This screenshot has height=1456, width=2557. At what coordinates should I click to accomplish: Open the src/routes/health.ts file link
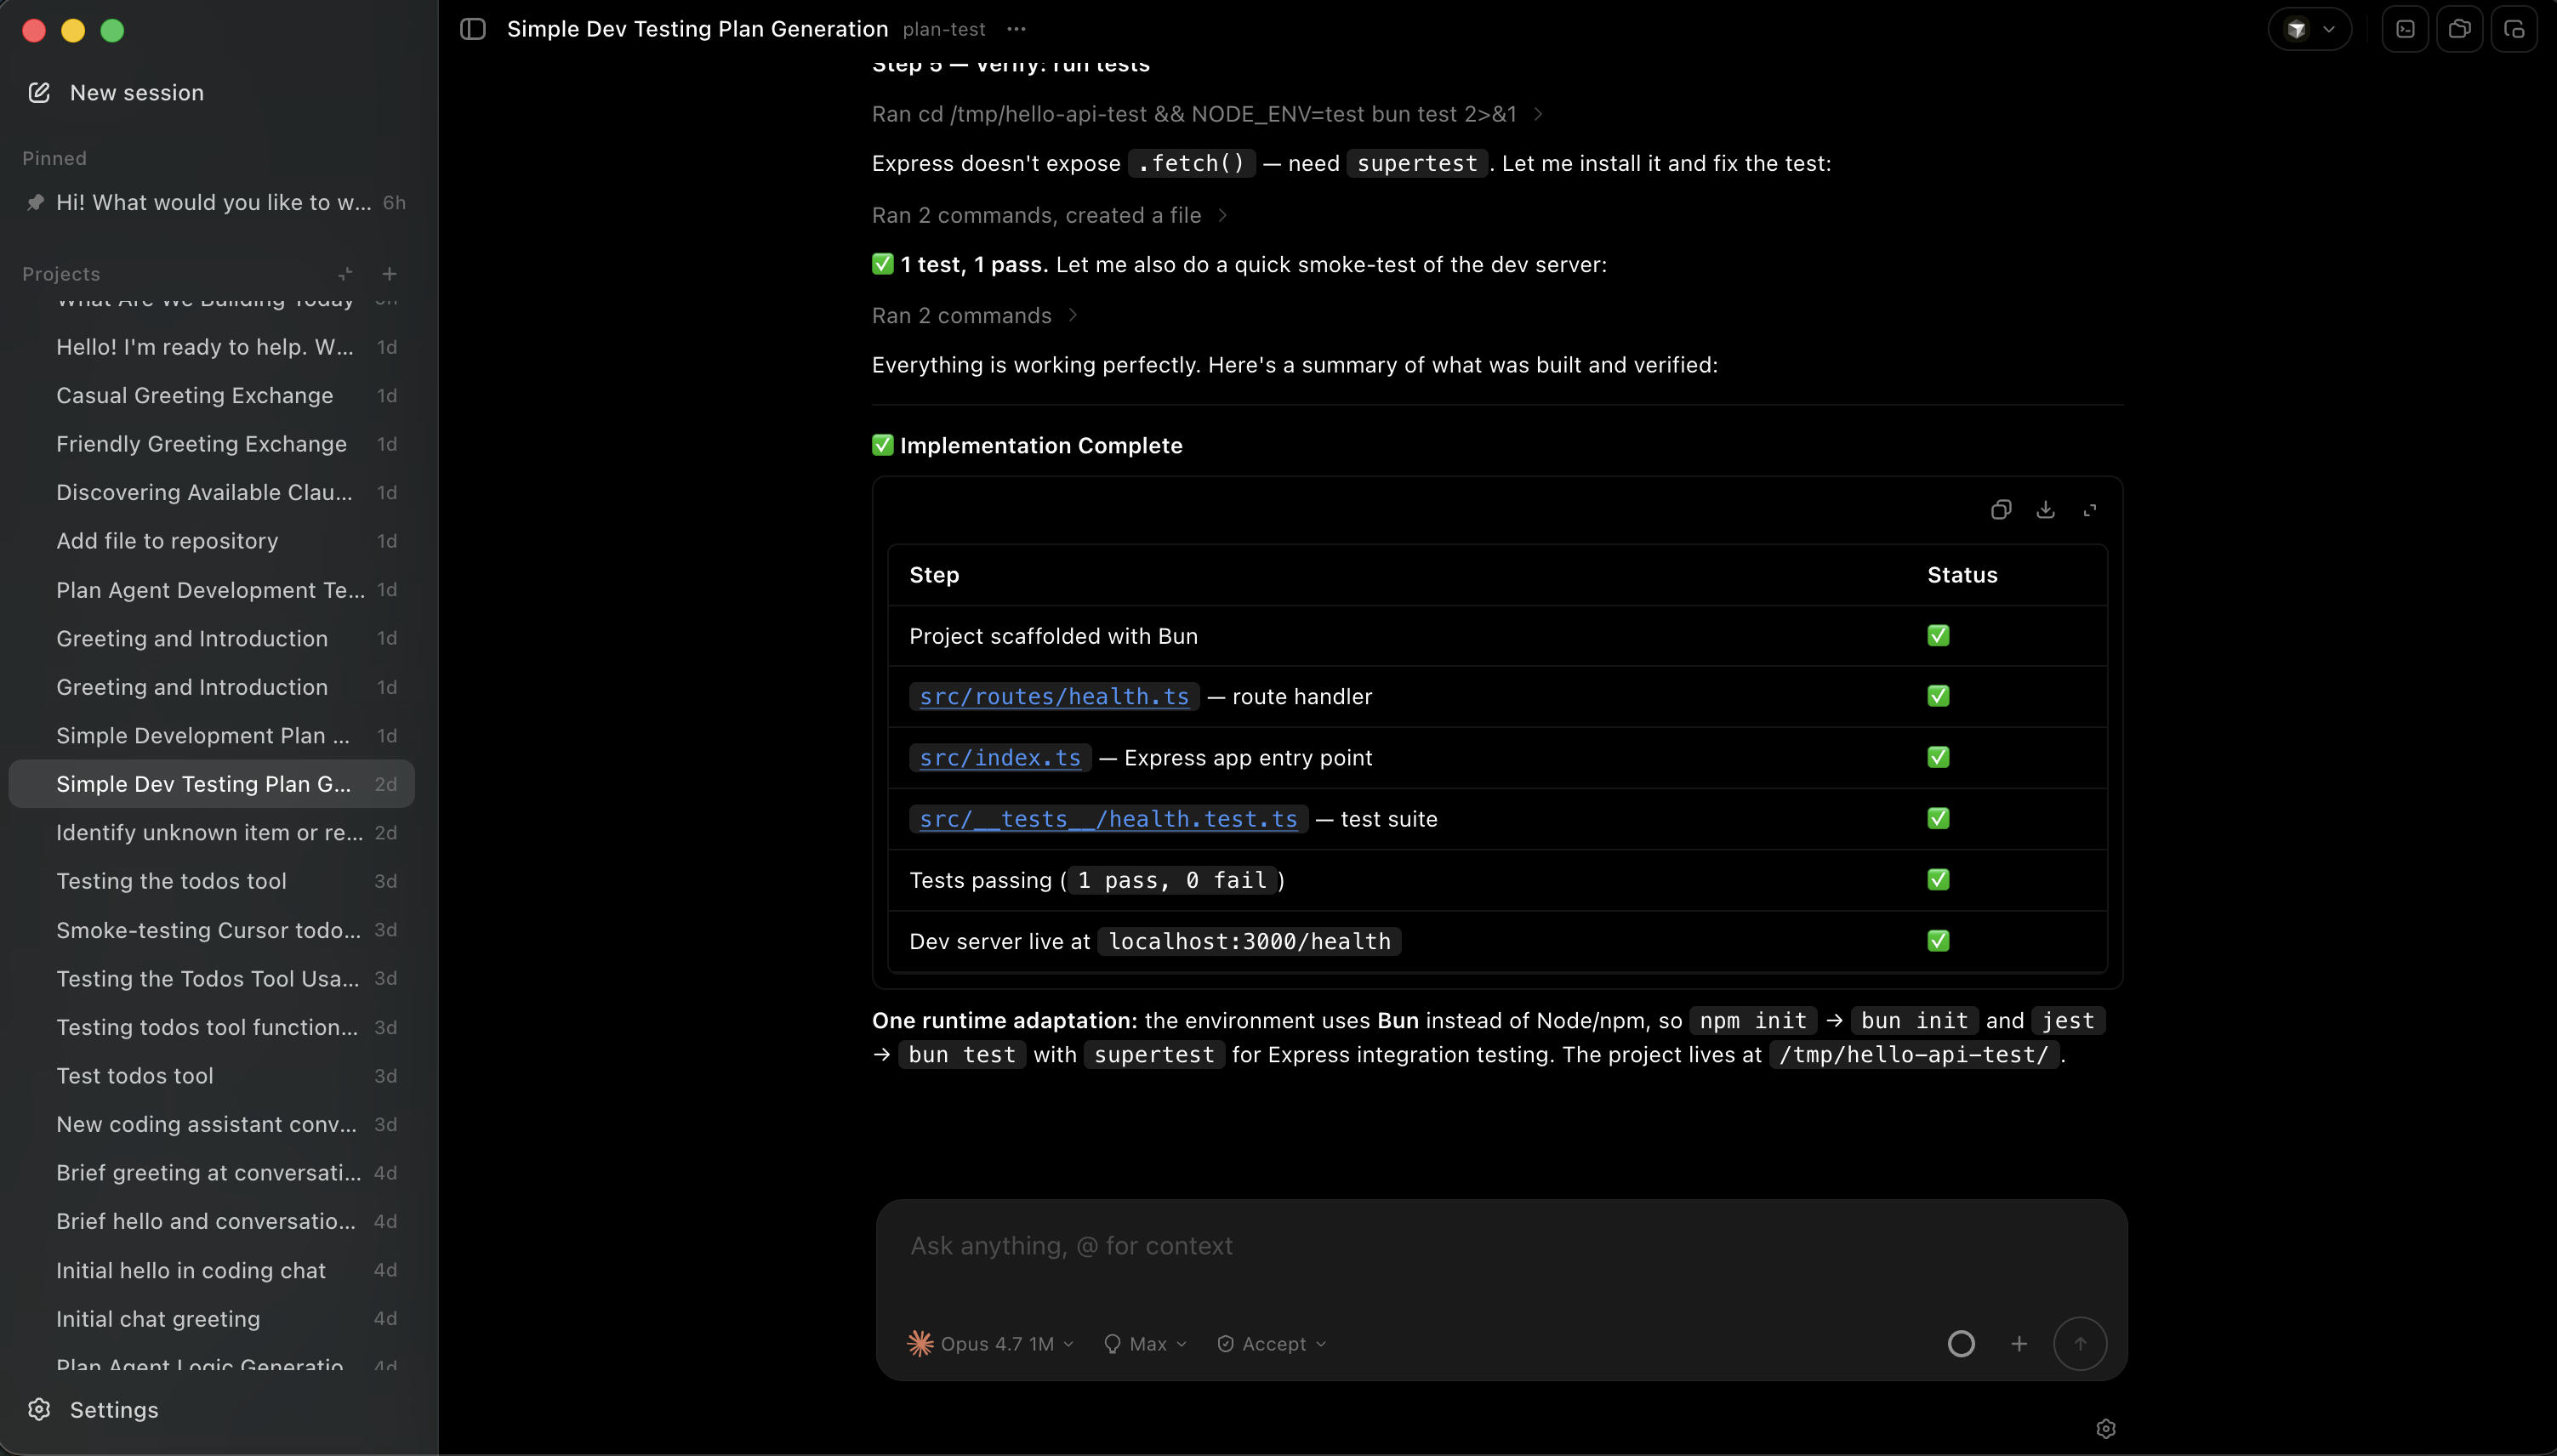(1054, 697)
